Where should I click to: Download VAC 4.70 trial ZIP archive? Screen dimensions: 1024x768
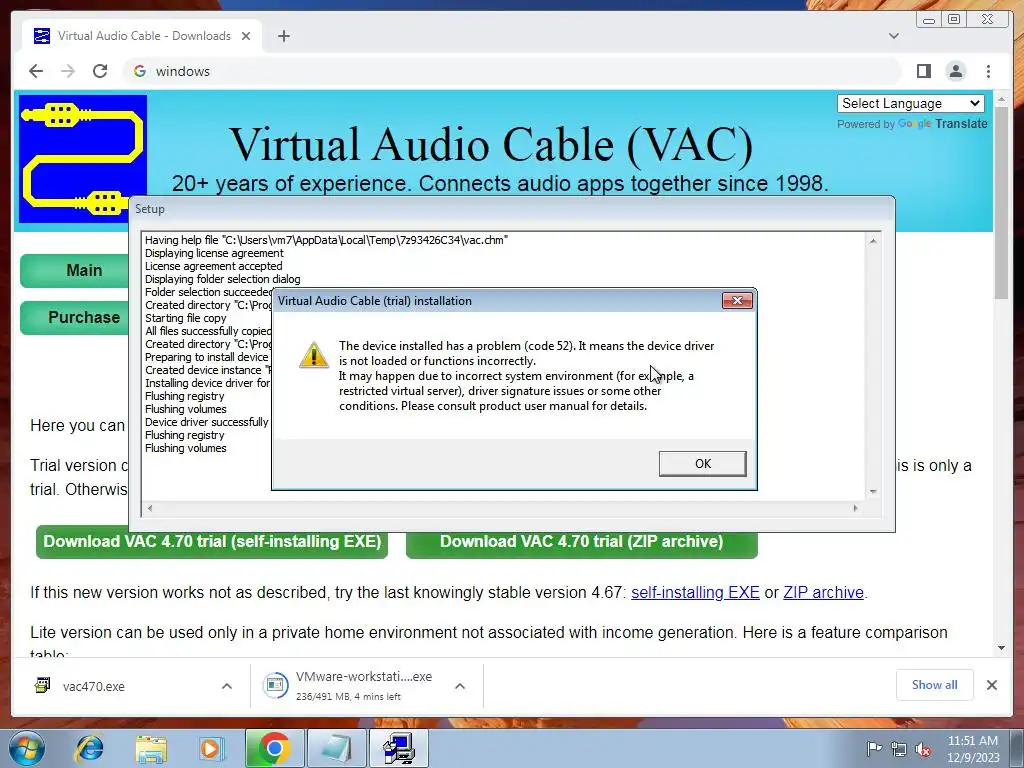pos(581,541)
